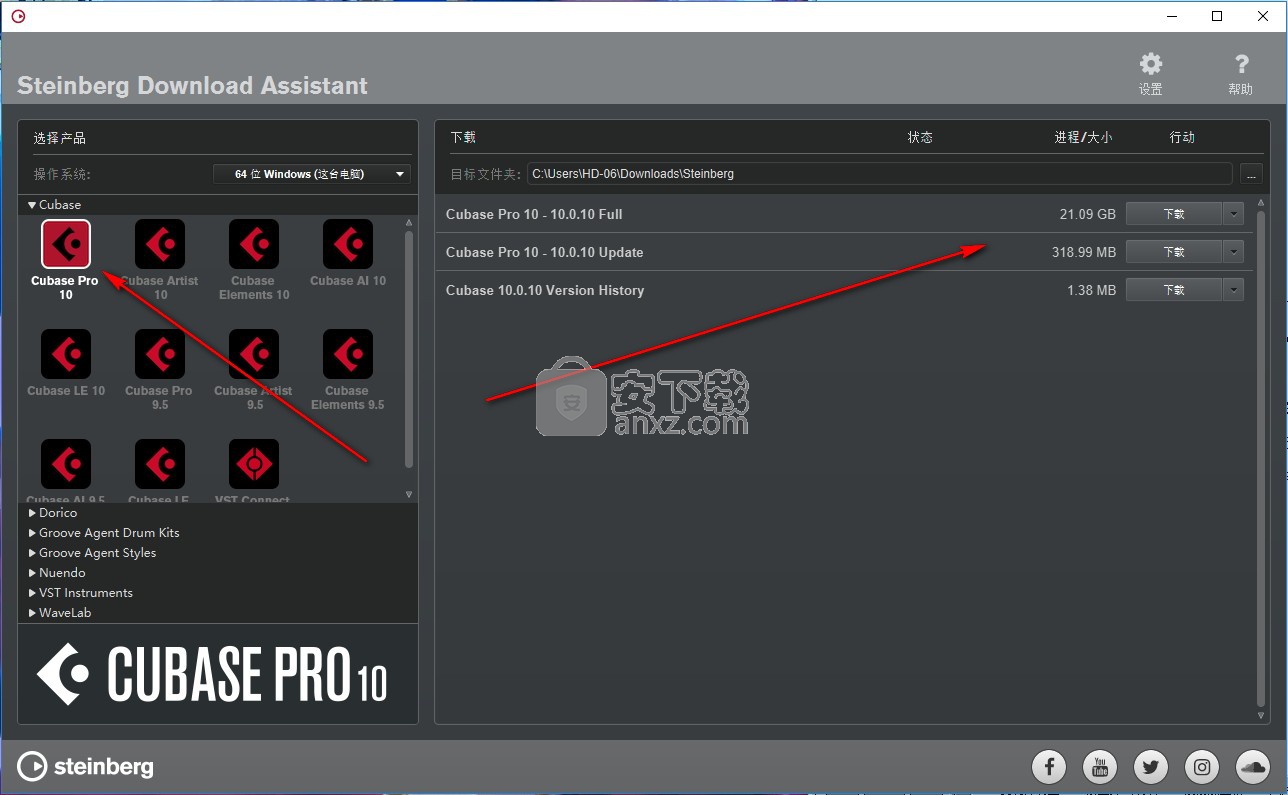Collapse the Cubase product category
Image resolution: width=1288 pixels, height=795 pixels.
click(33, 205)
